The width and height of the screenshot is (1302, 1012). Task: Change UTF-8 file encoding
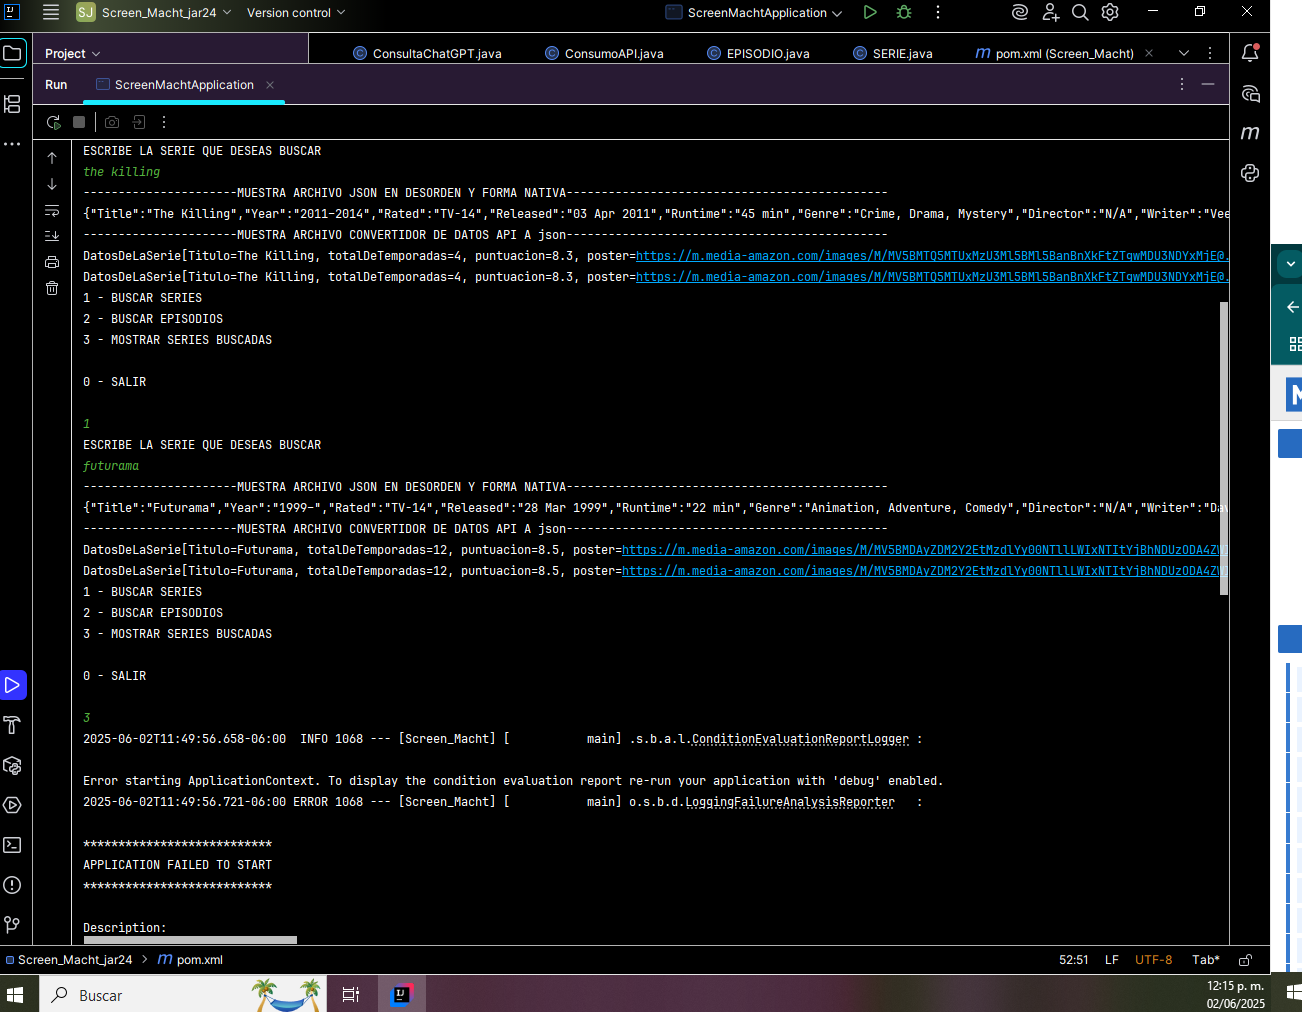coord(1154,960)
